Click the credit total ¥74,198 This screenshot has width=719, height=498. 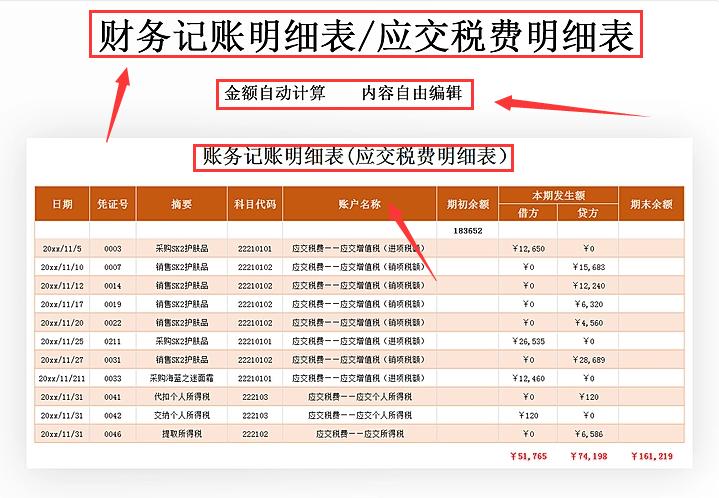pyautogui.click(x=589, y=456)
